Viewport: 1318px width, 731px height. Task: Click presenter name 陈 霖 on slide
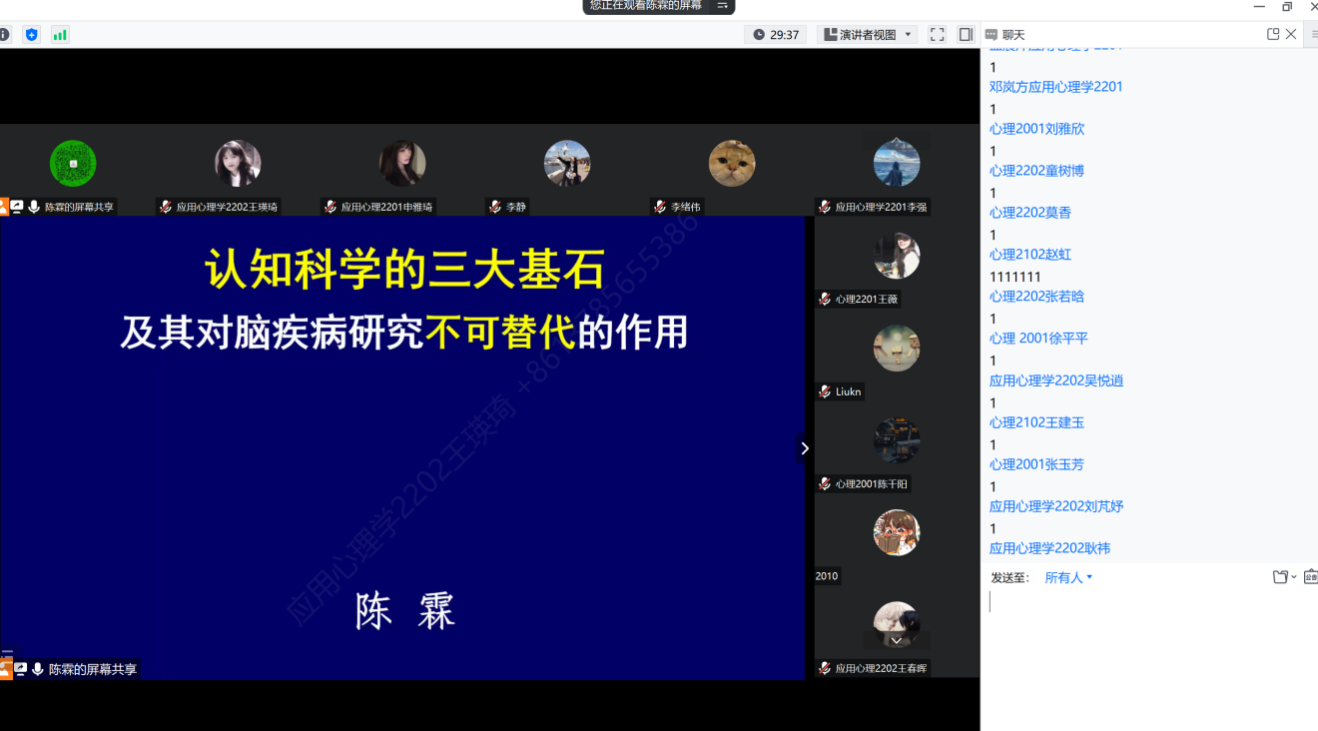pos(405,611)
